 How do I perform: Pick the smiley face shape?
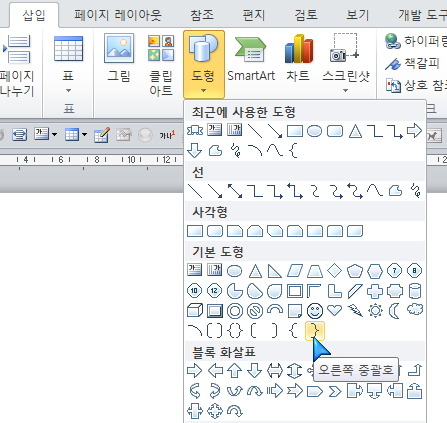[315, 311]
